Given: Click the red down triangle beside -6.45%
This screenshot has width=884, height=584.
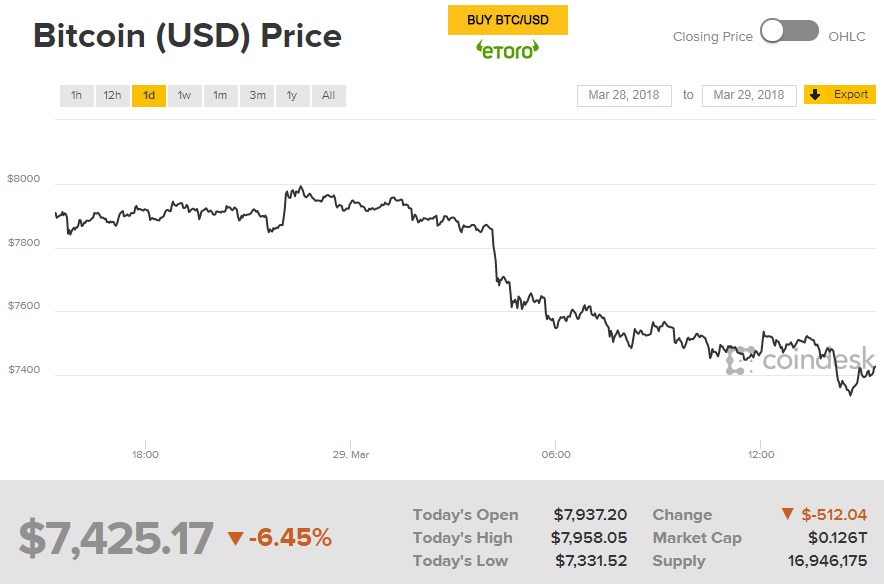Looking at the screenshot, I should click(233, 537).
